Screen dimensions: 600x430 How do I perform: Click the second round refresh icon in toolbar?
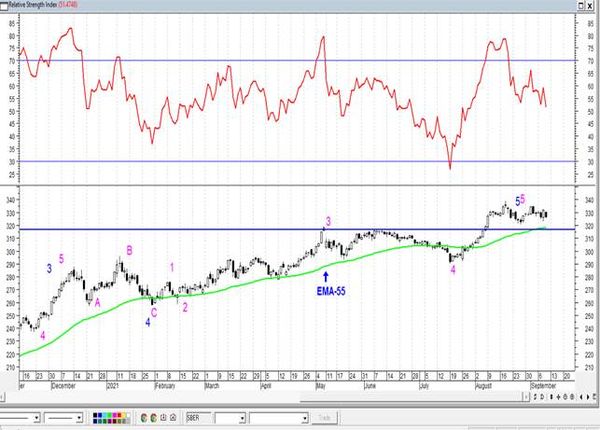(153, 418)
